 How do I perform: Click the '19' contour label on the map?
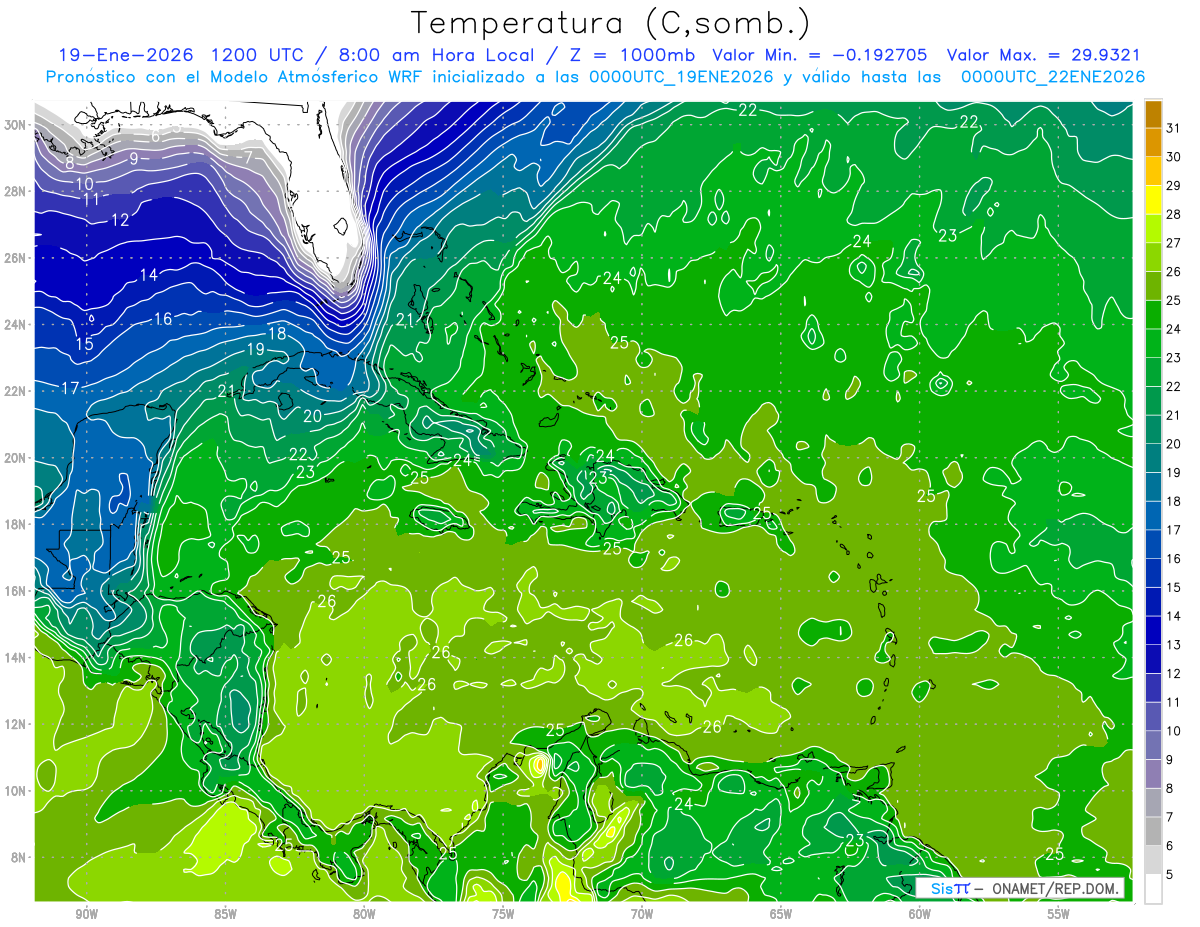255,349
